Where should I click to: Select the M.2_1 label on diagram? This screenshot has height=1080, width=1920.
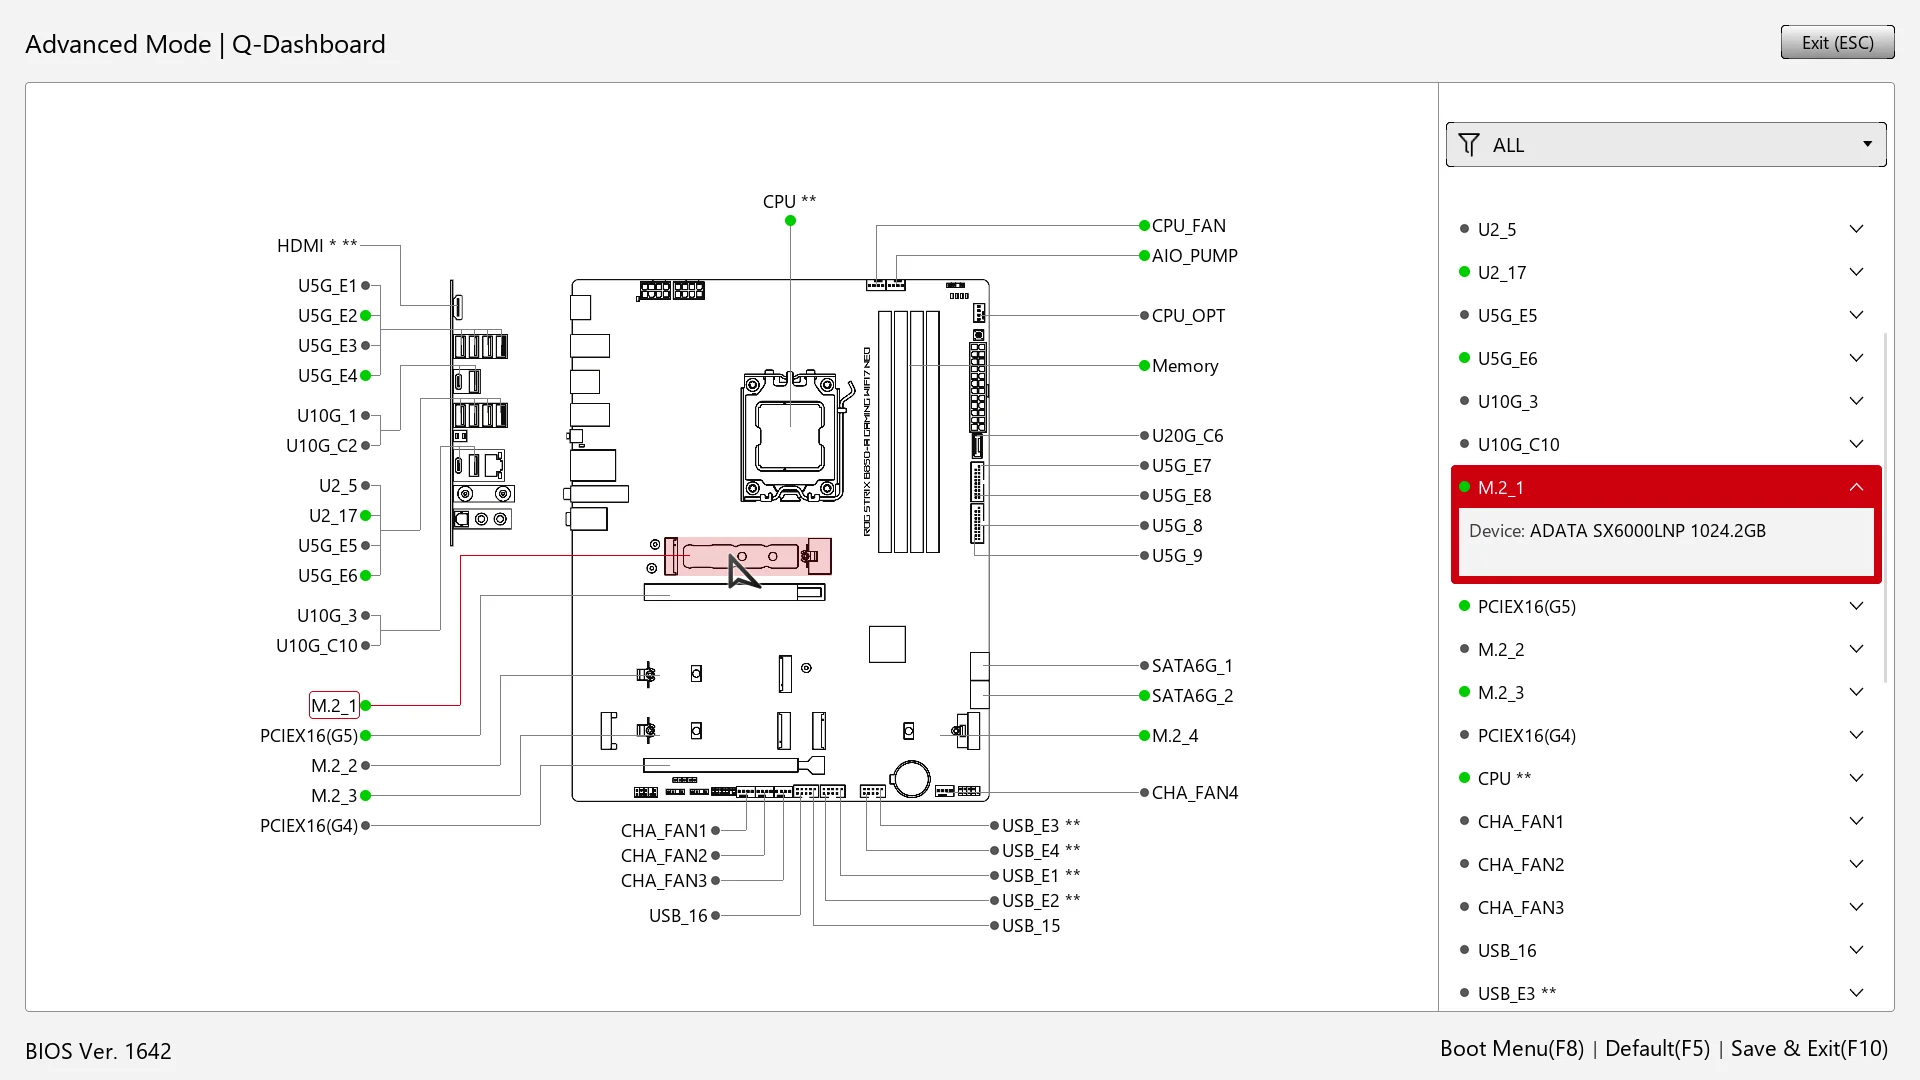(x=333, y=706)
